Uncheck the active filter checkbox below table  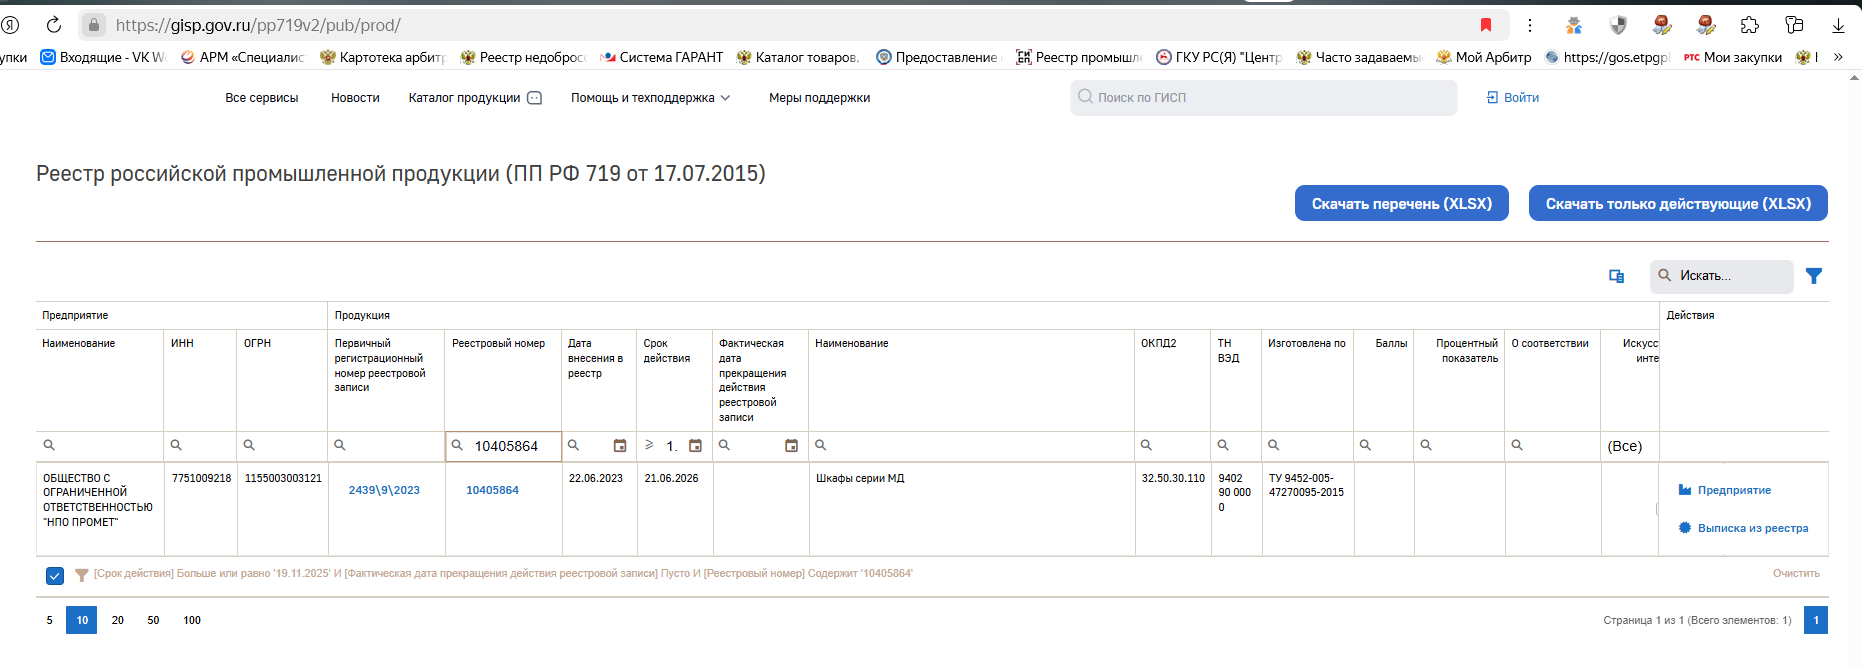(55, 575)
